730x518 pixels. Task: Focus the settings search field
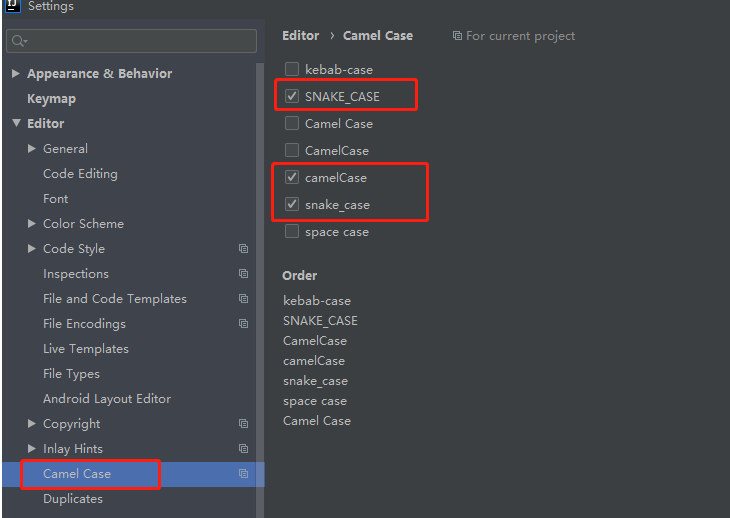coord(131,41)
